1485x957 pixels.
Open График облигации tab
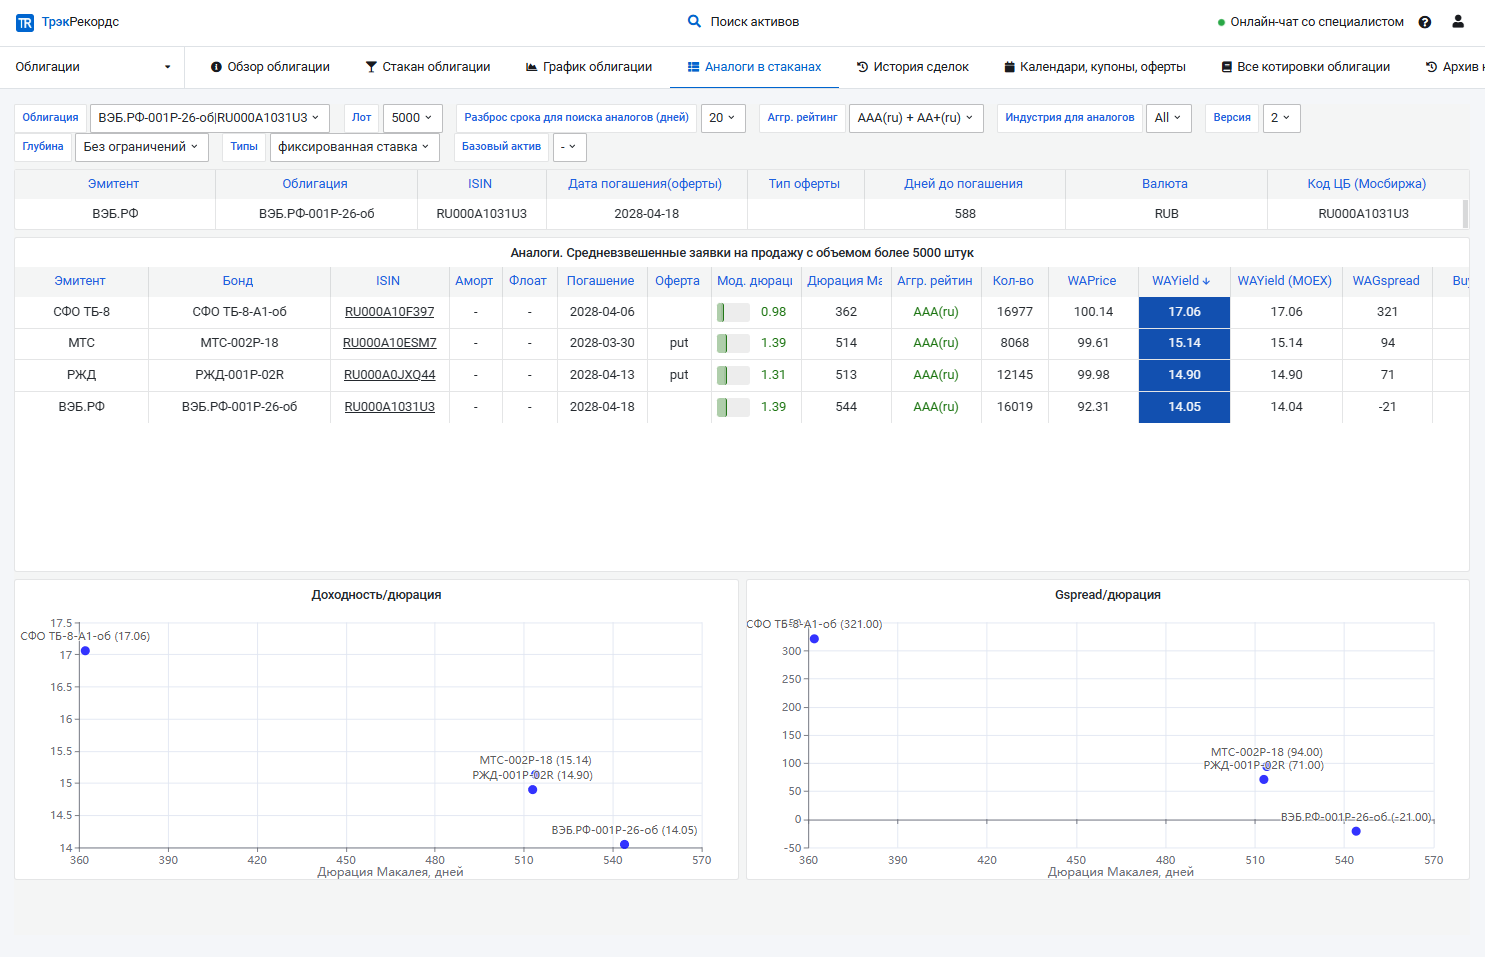pos(589,67)
